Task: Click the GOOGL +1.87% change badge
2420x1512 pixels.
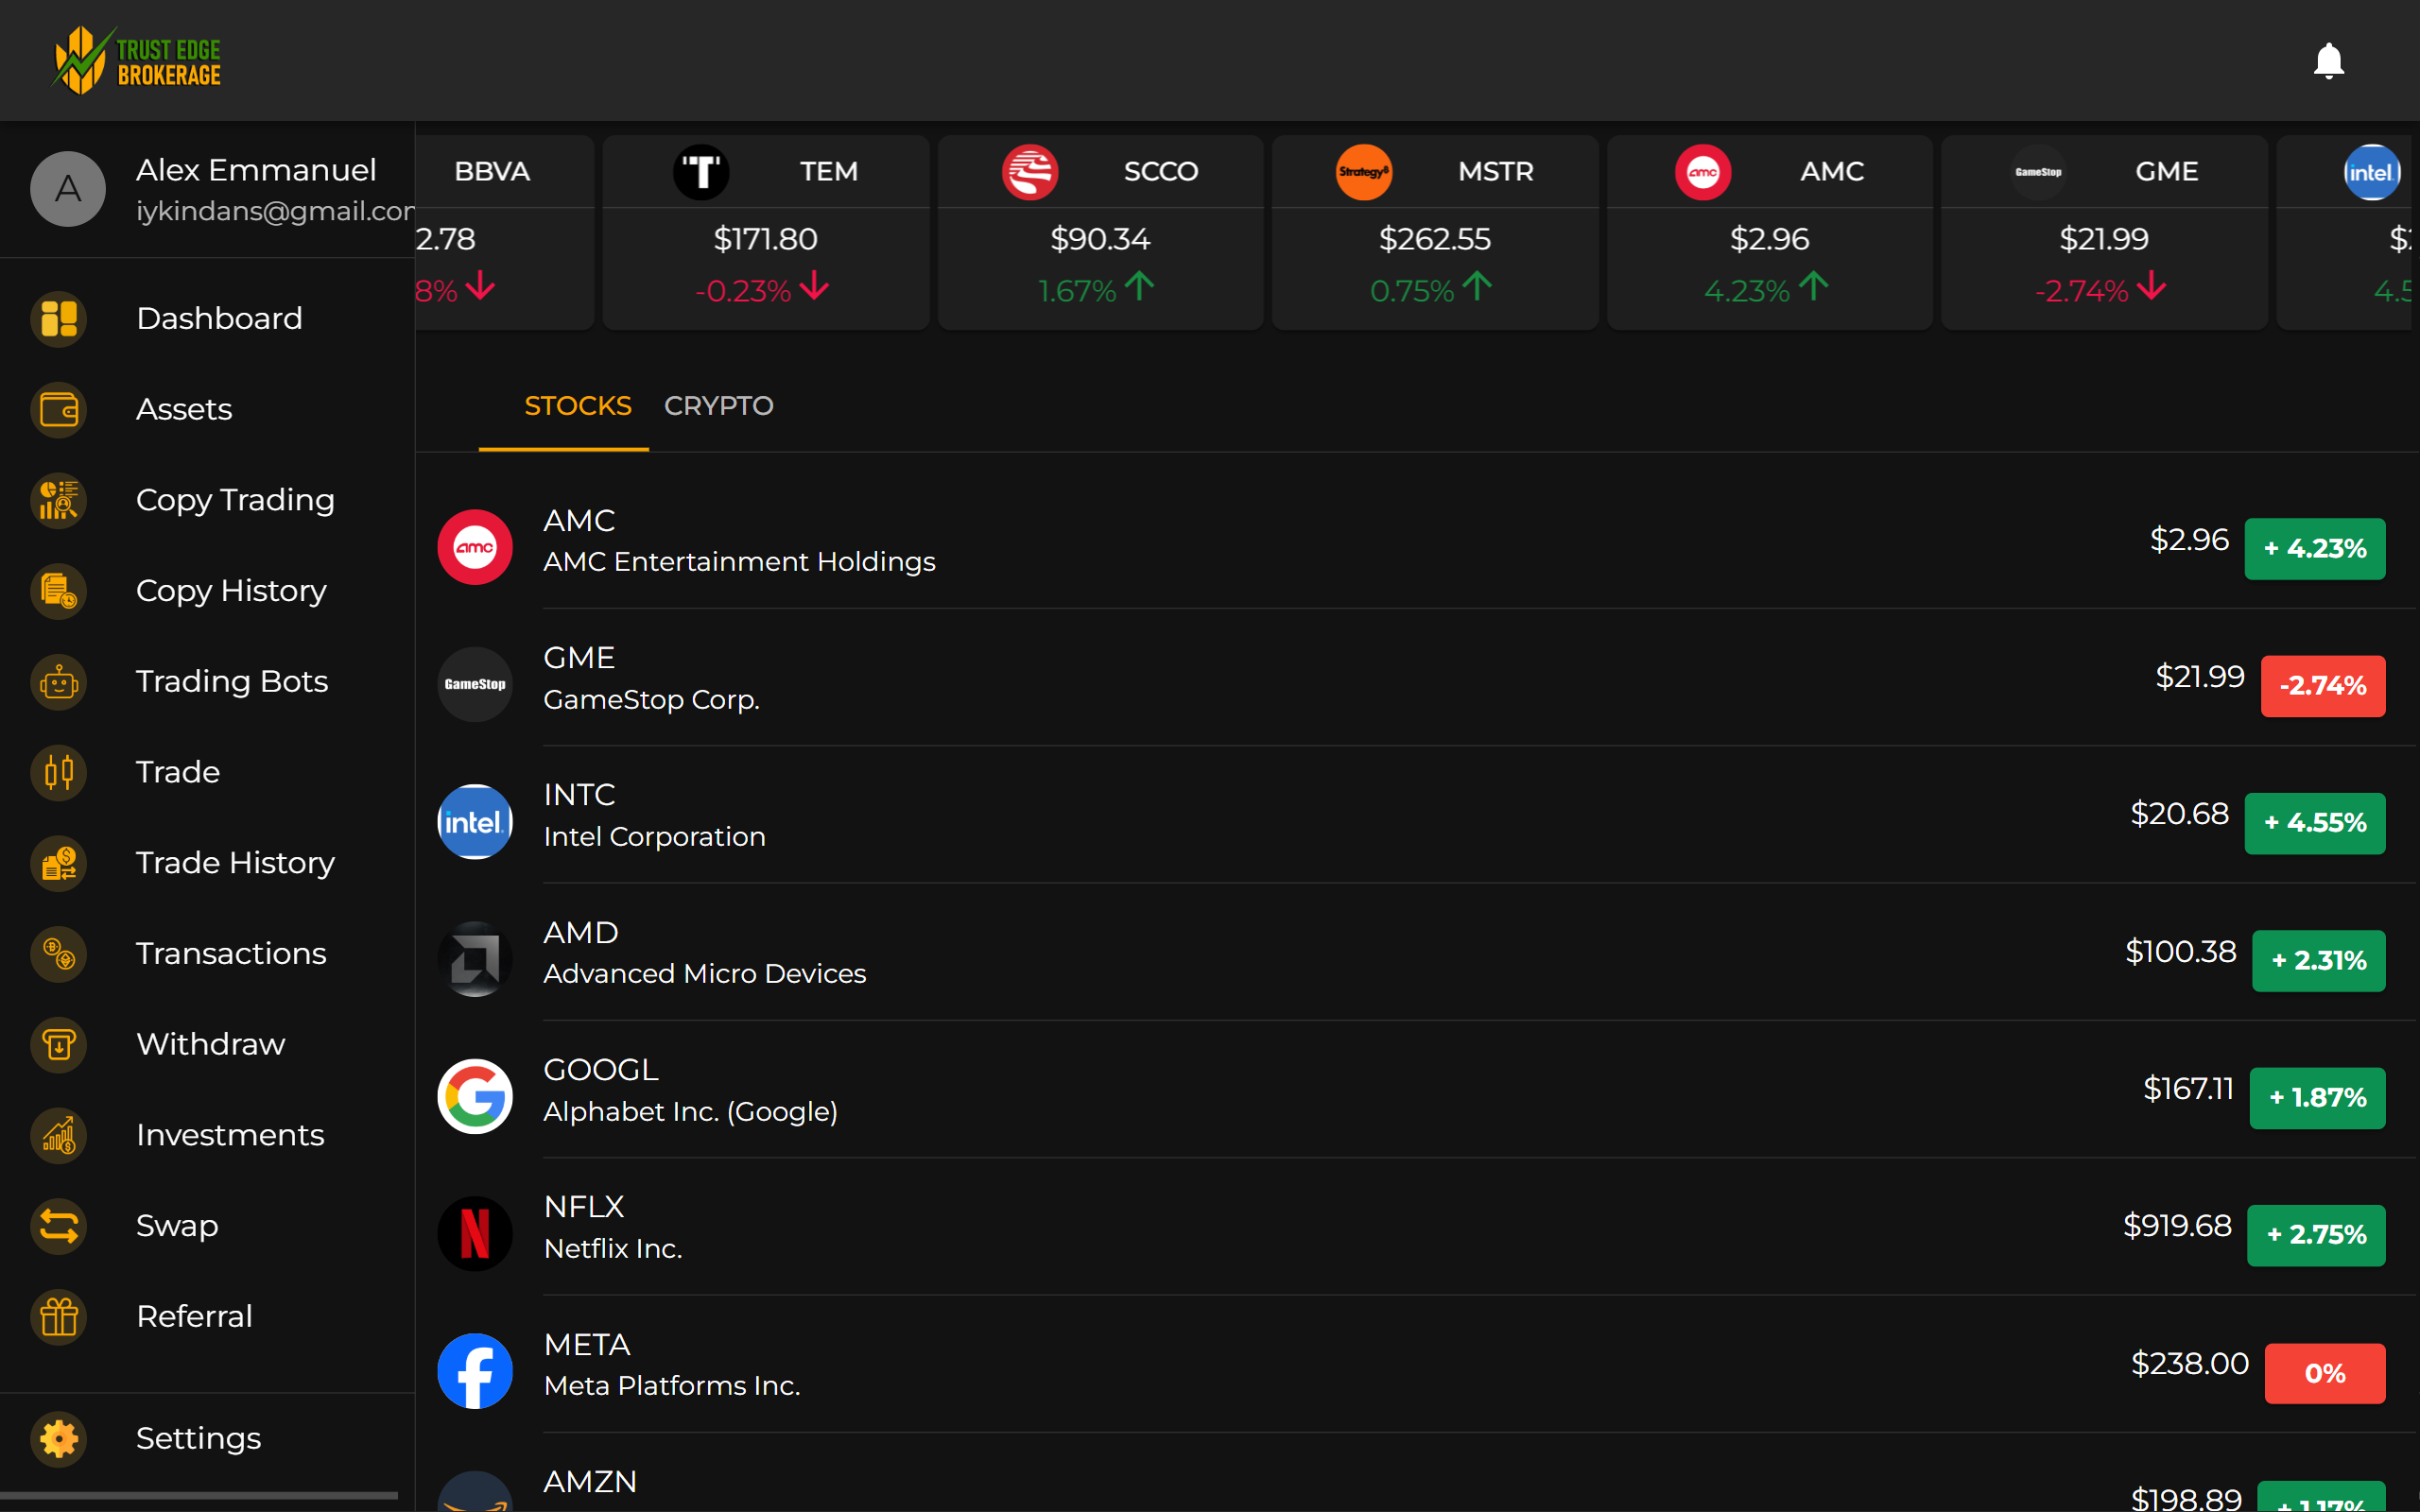Action: [x=2318, y=1098]
